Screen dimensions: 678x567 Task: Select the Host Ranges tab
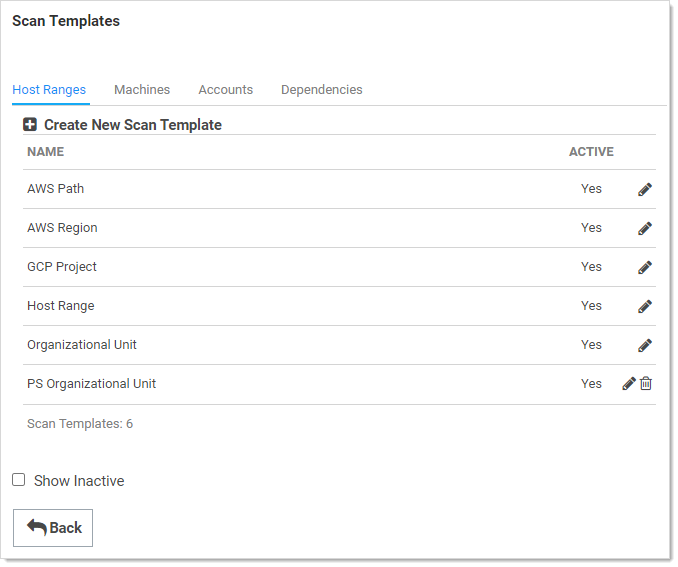pyautogui.click(x=49, y=90)
